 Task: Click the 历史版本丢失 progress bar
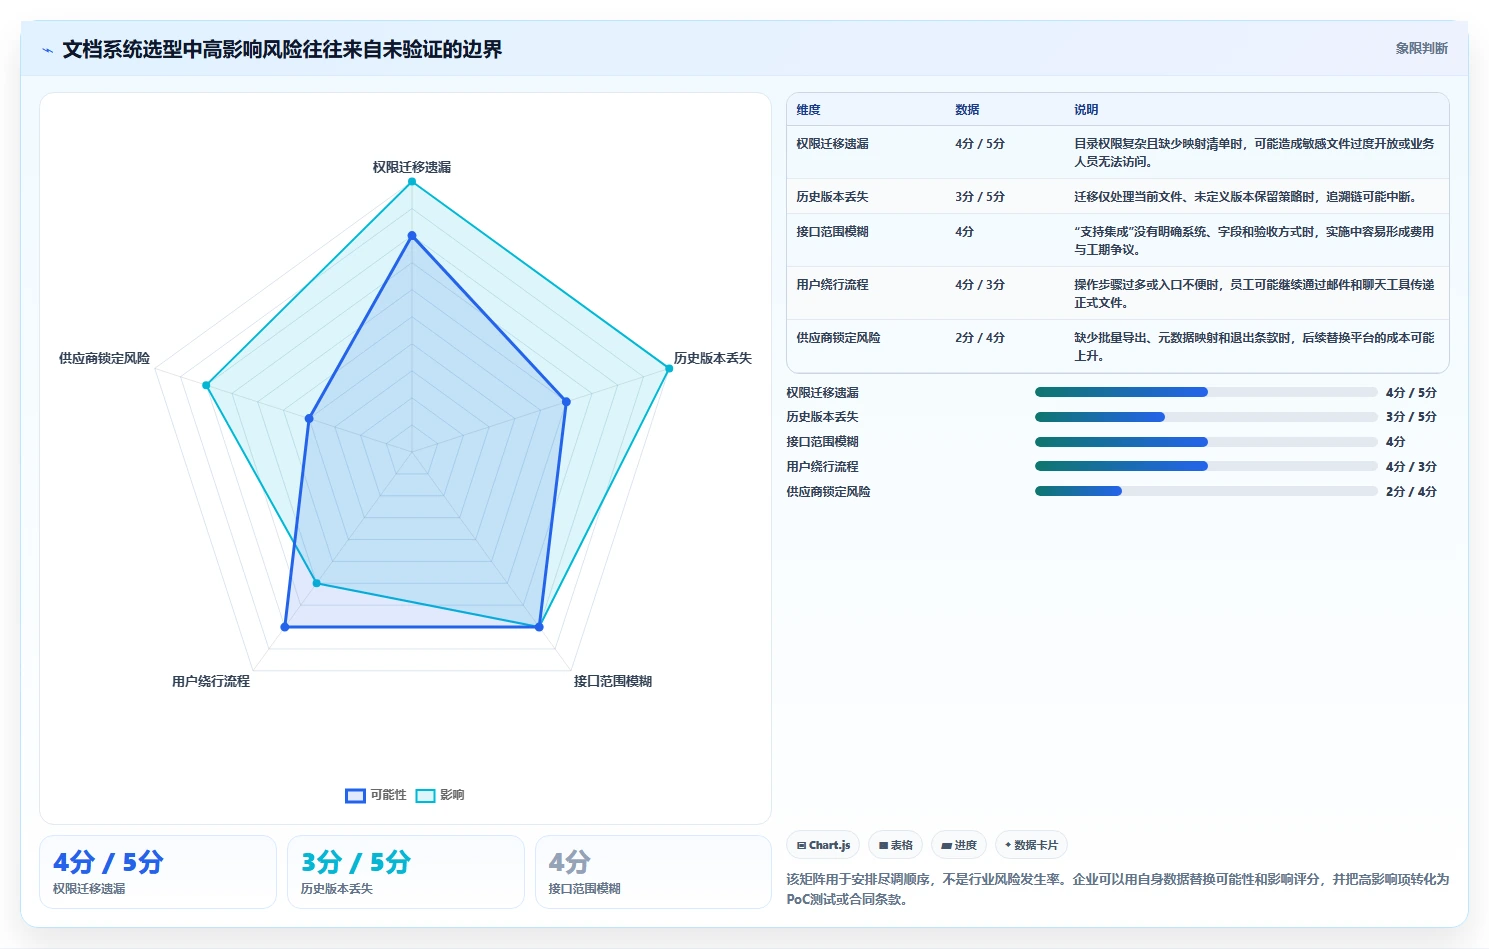pos(1206,417)
